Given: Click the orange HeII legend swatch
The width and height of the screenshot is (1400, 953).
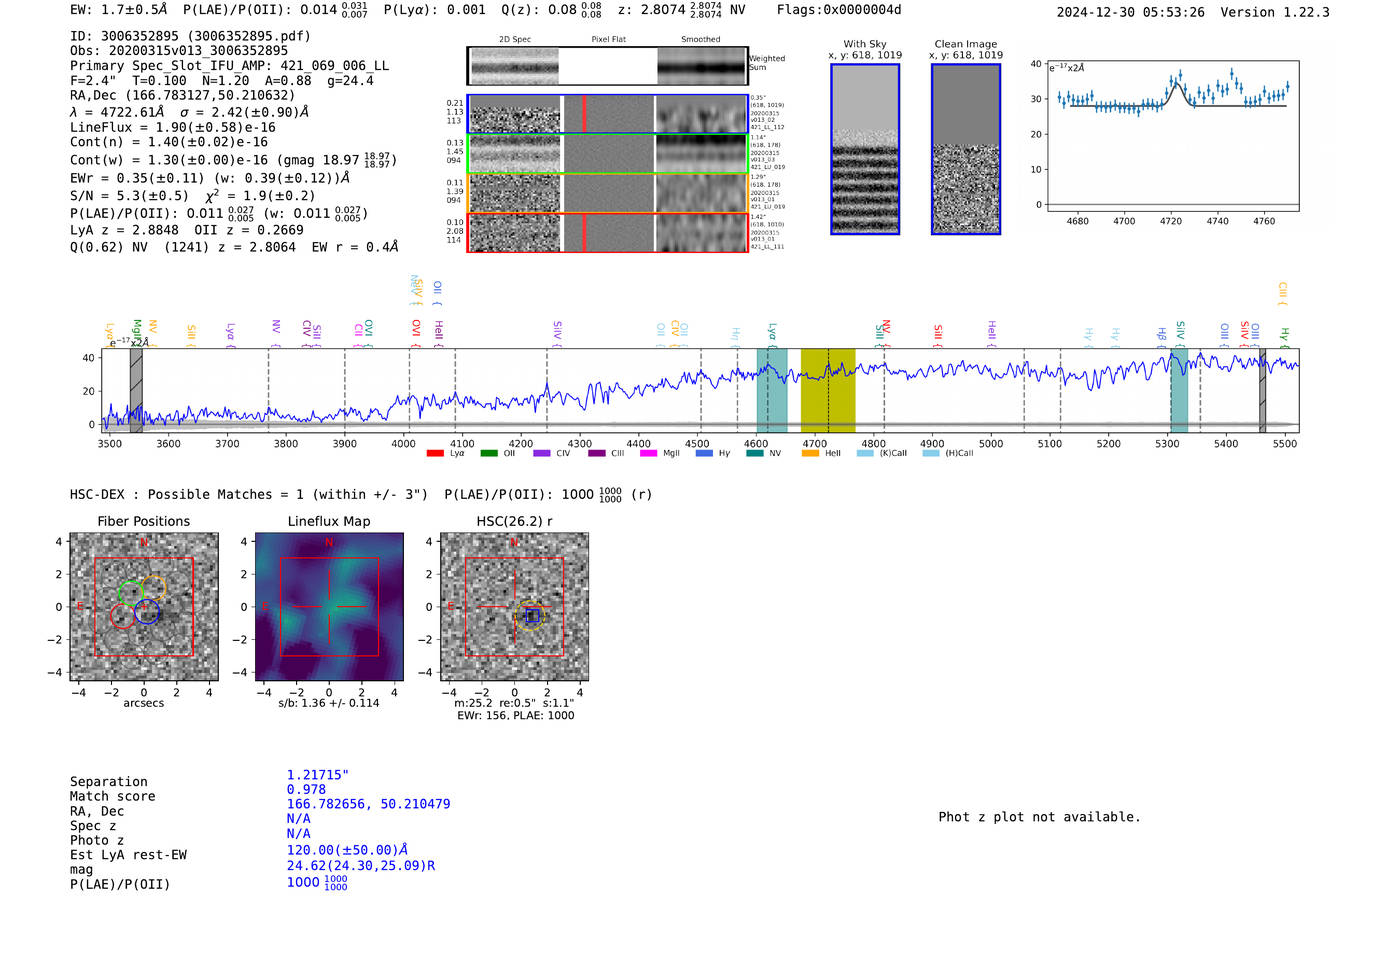Looking at the screenshot, I should (x=810, y=453).
